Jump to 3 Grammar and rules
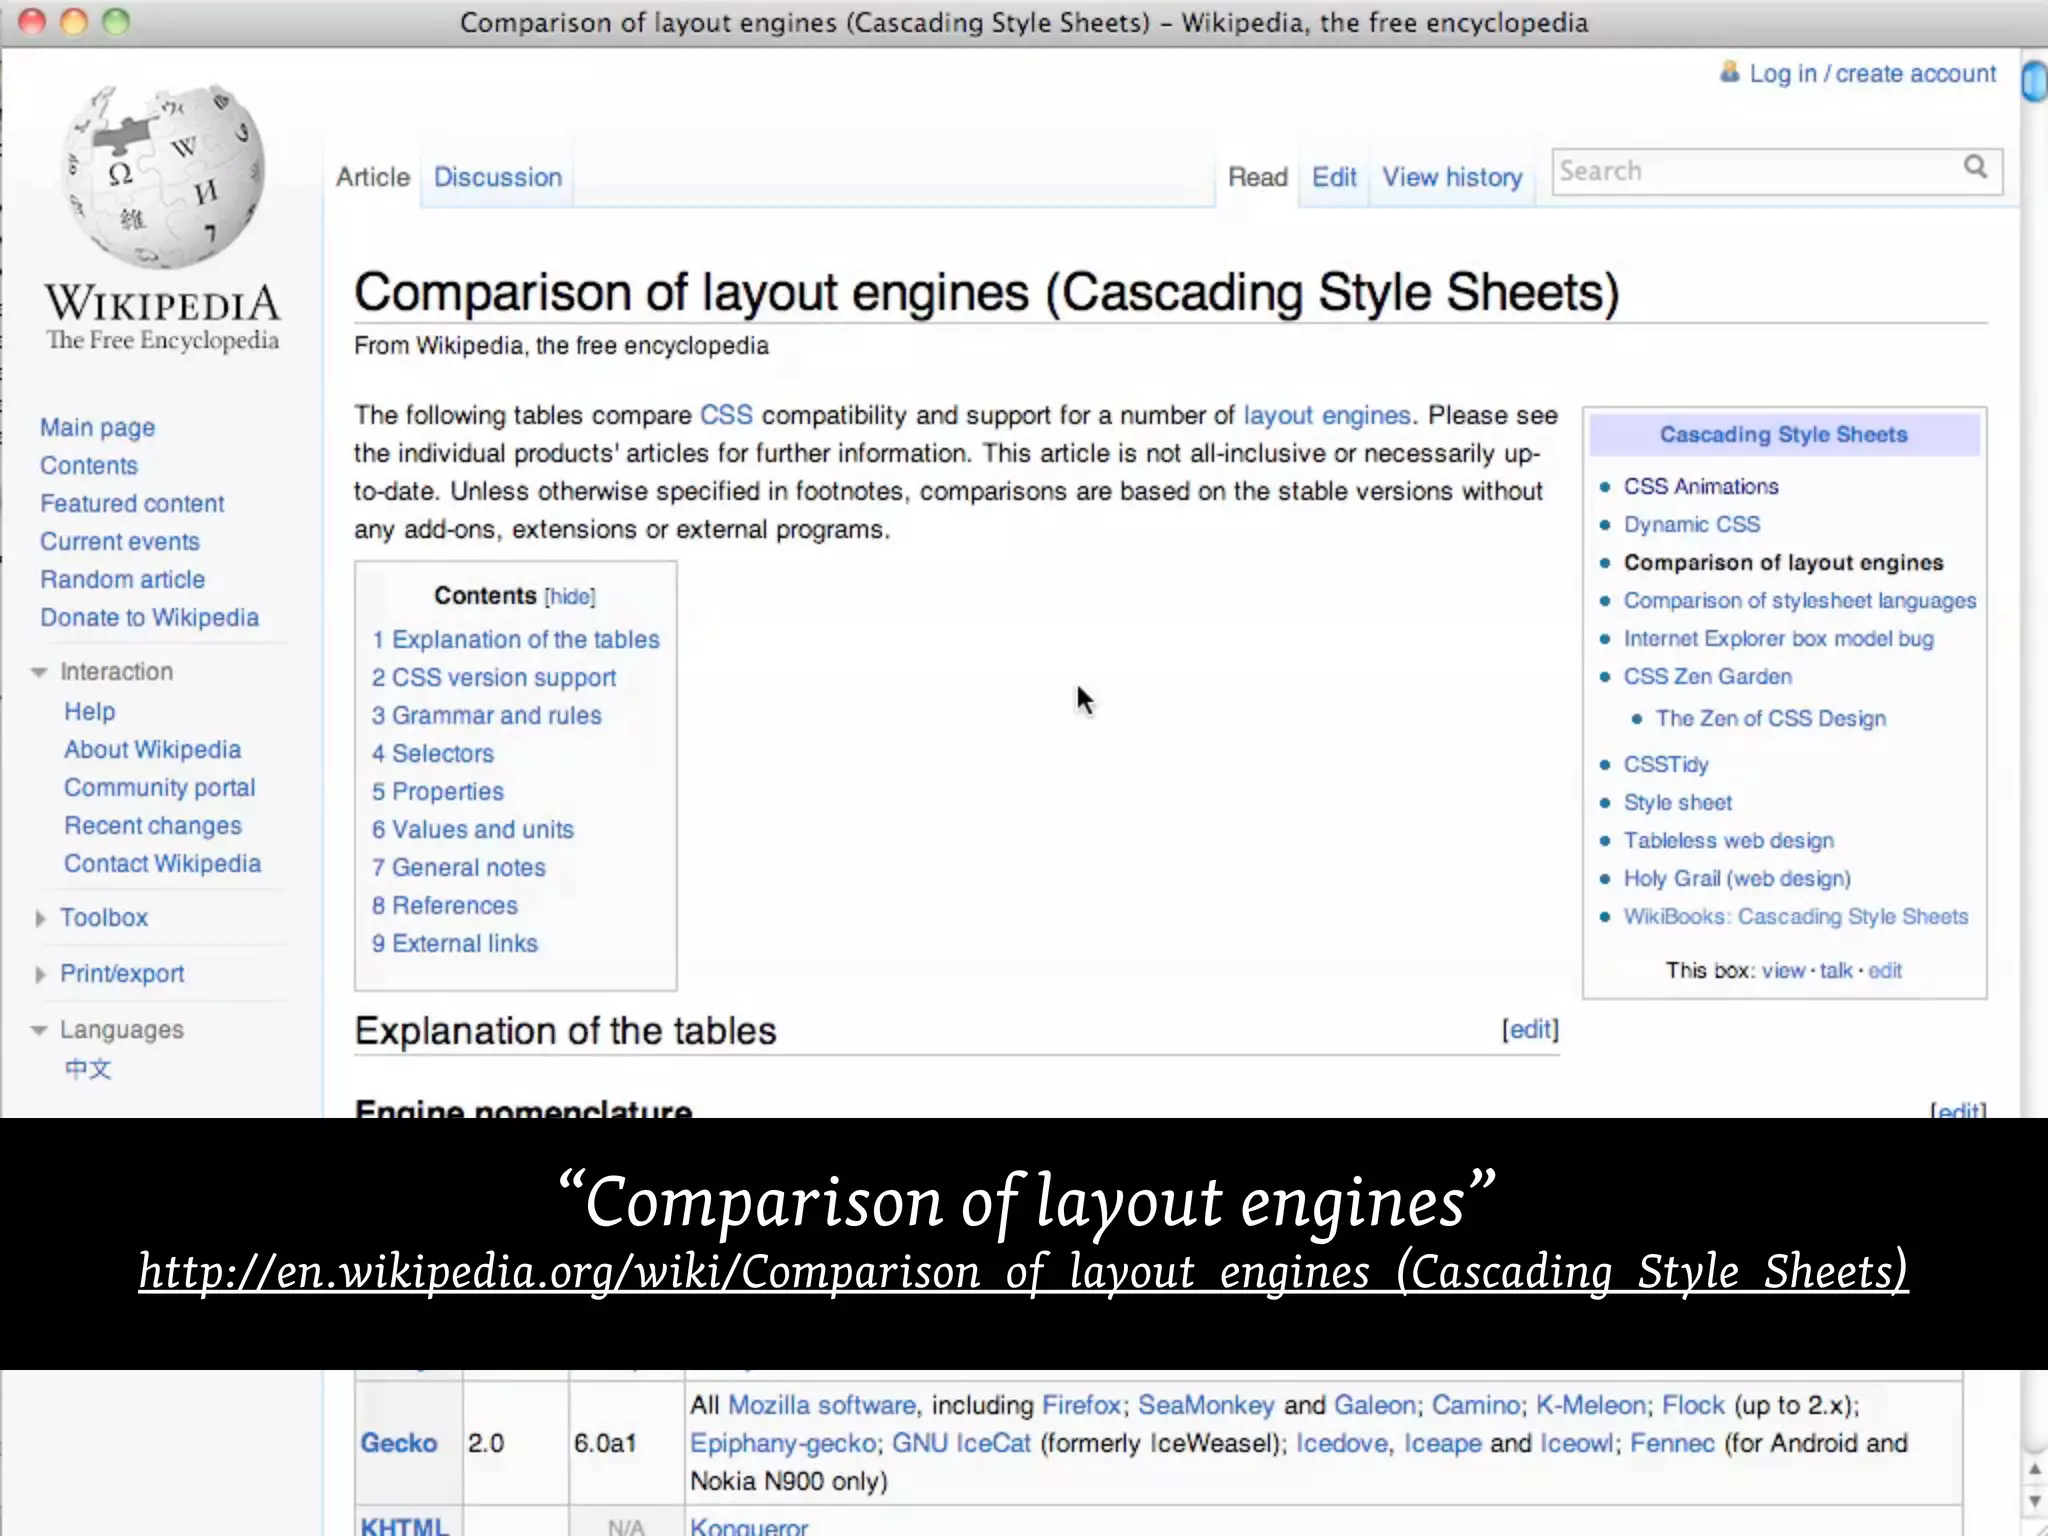 click(x=487, y=715)
